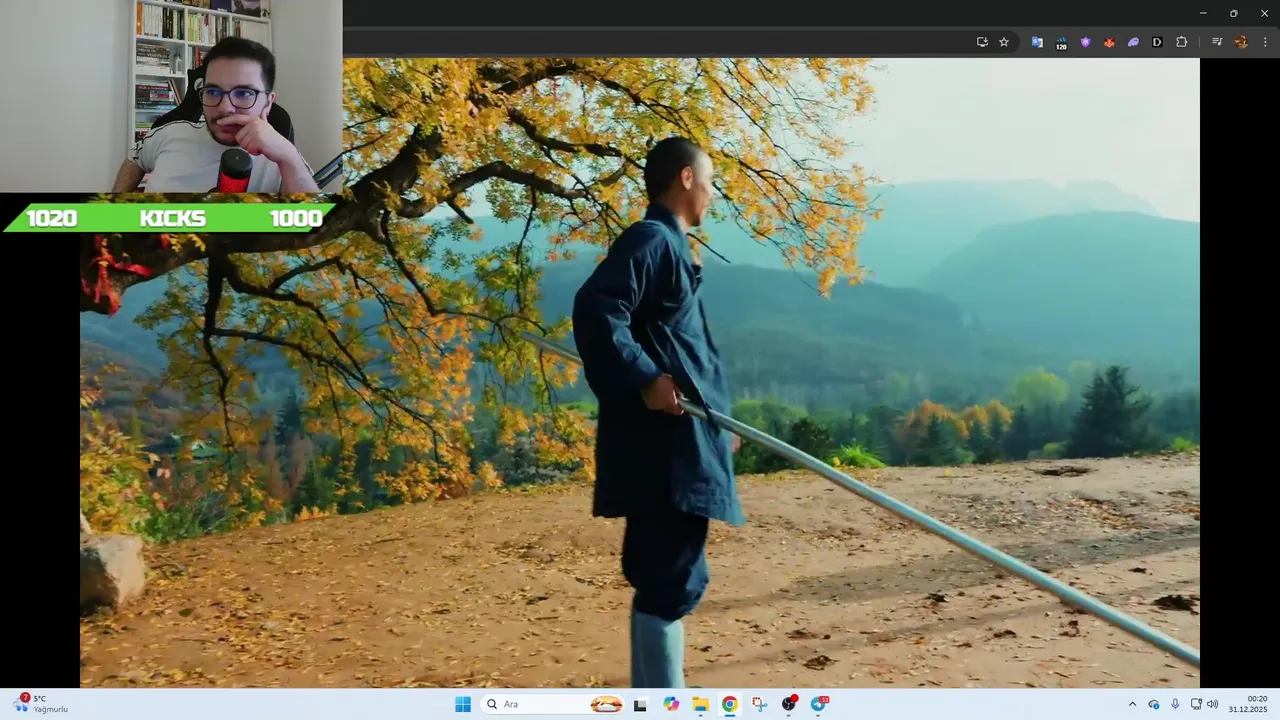This screenshot has width=1280, height=720.
Task: Click the OneDrive cloud tray icon
Action: pyautogui.click(x=1154, y=704)
